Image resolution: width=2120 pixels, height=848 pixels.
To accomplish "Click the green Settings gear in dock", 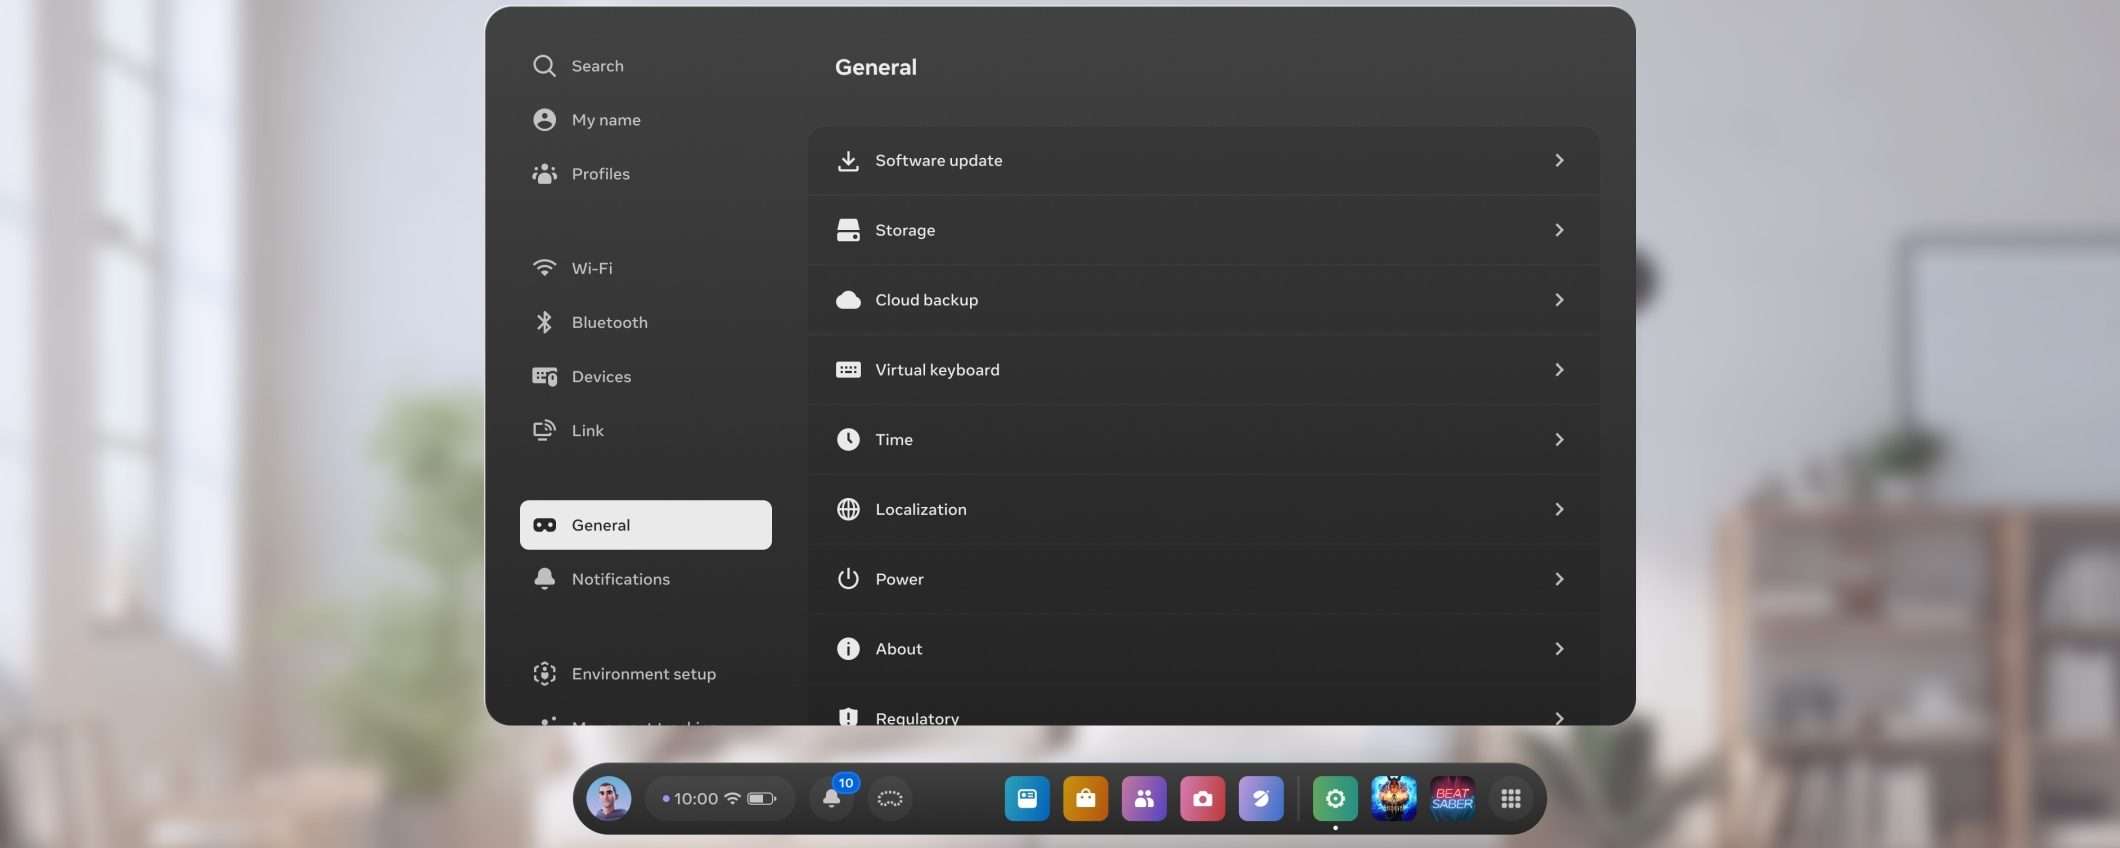I will pos(1335,799).
